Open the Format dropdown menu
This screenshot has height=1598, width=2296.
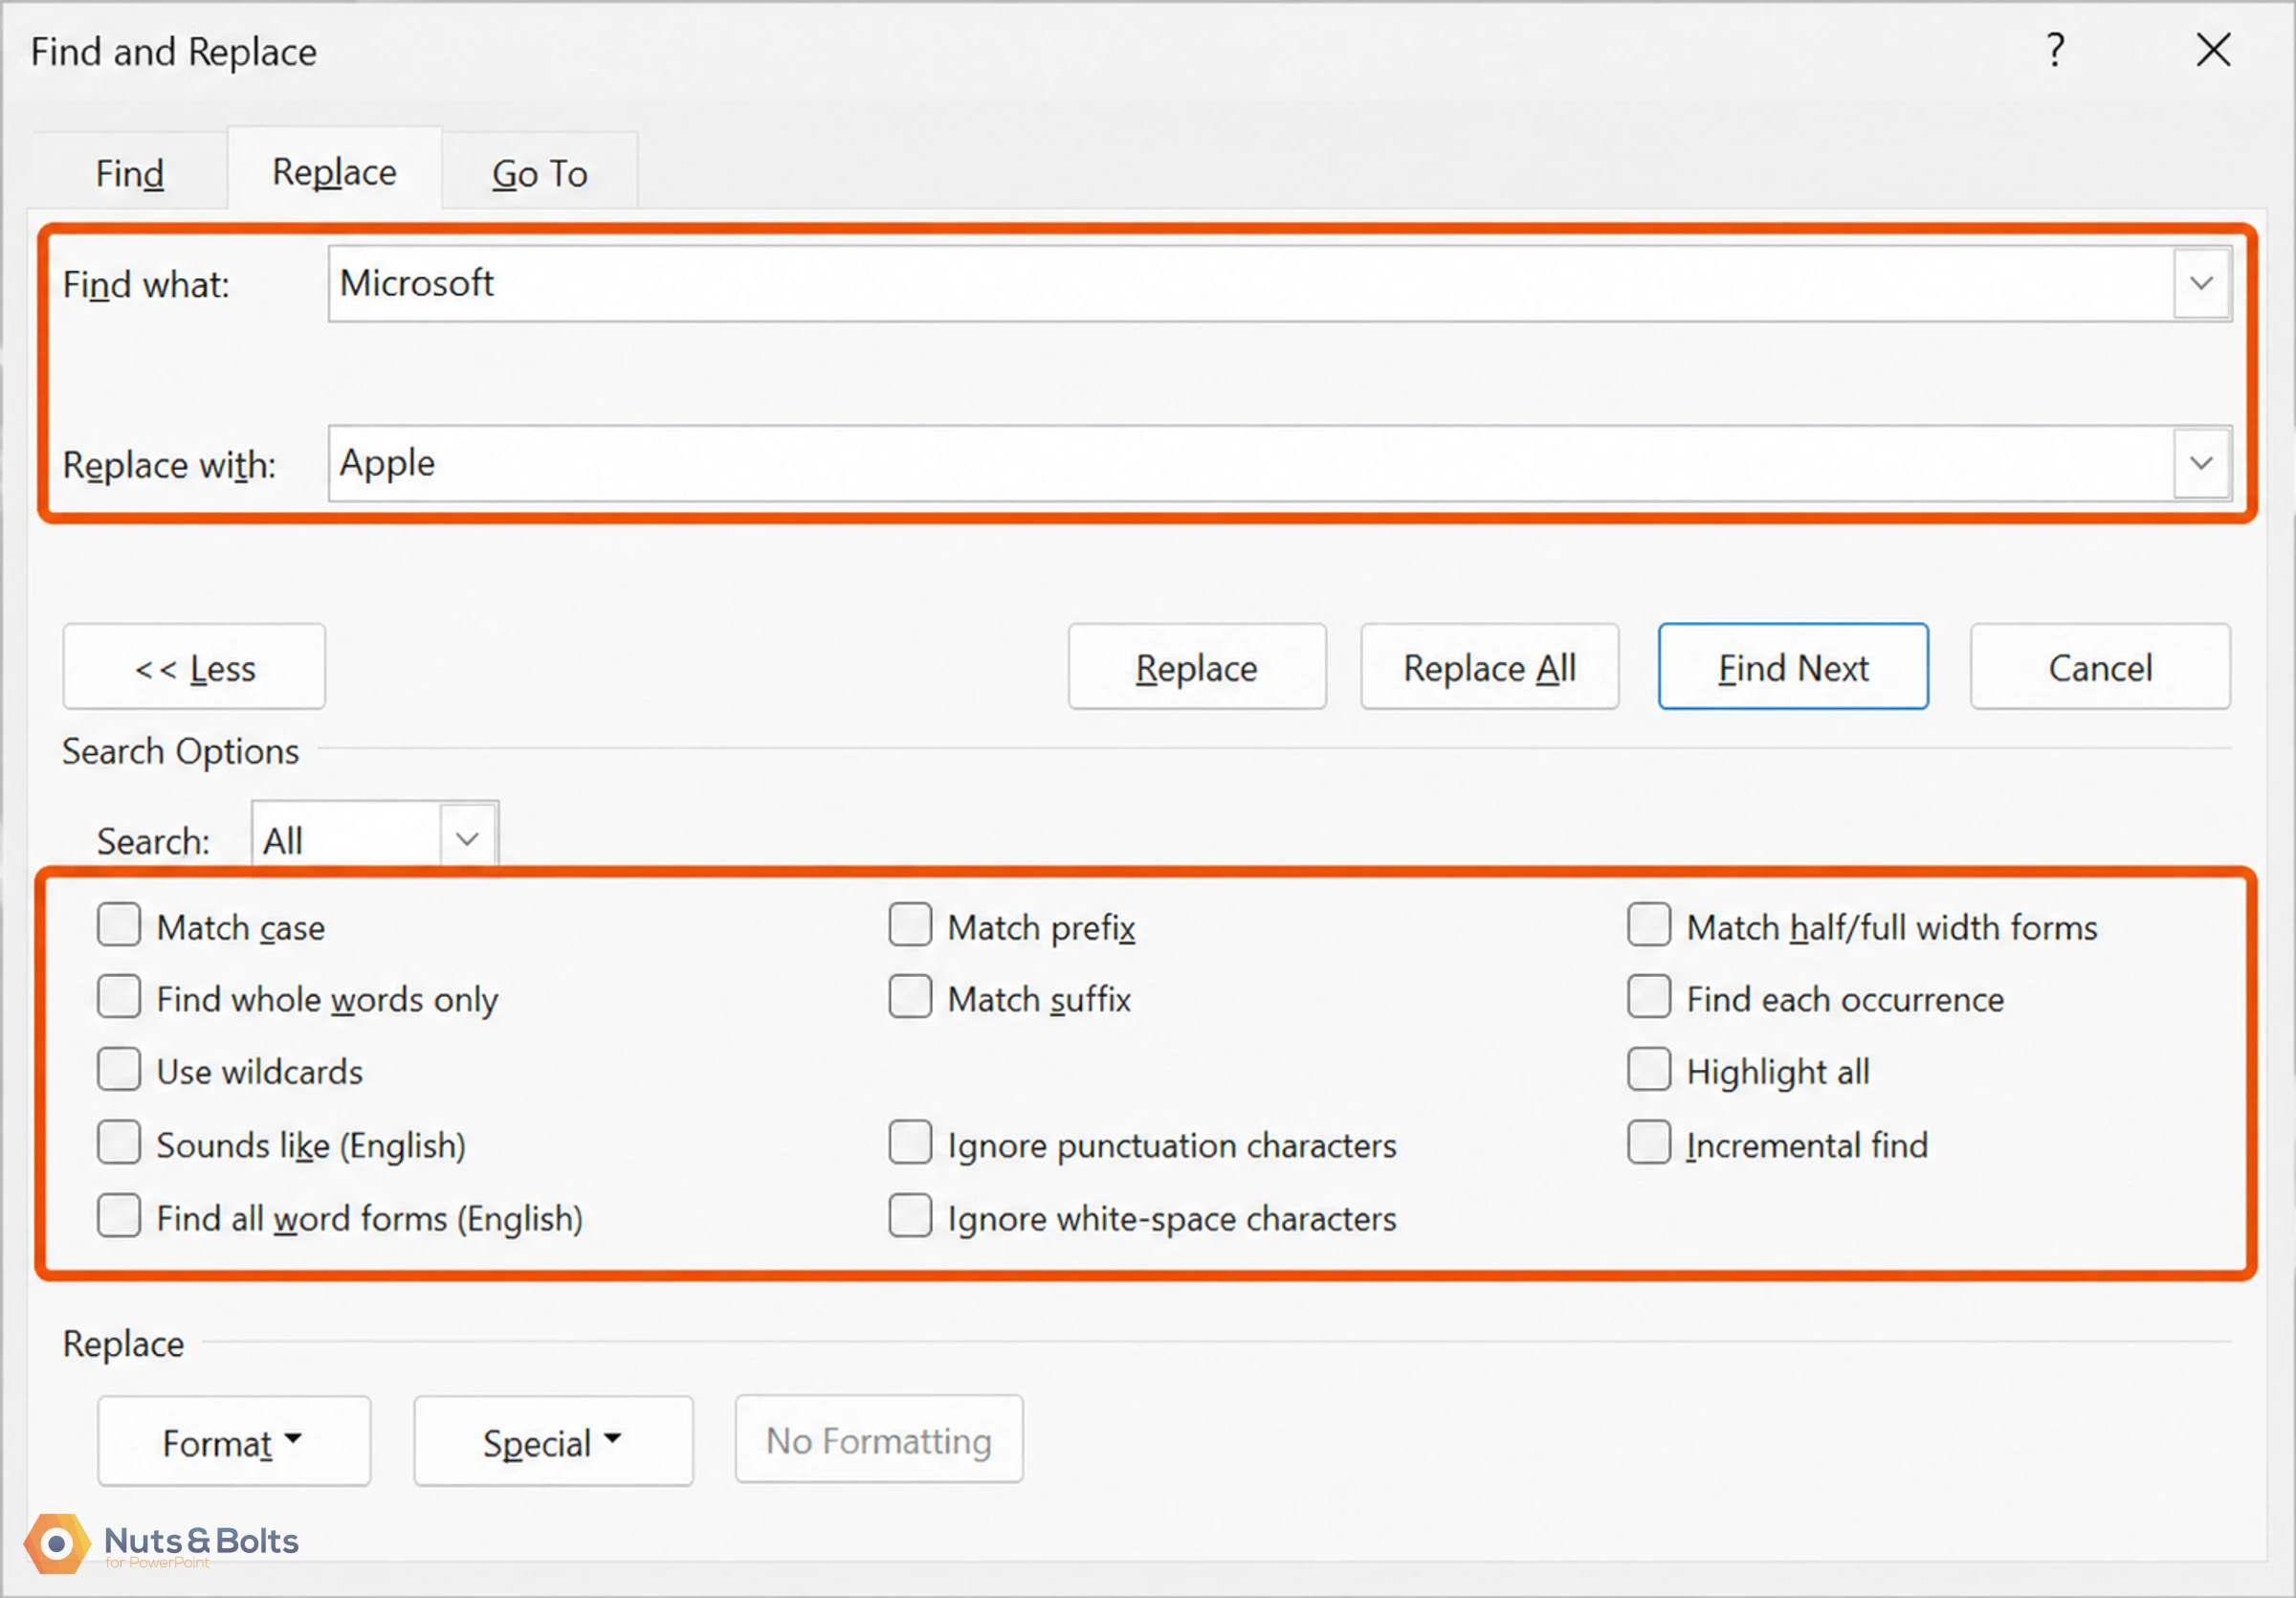[x=234, y=1442]
